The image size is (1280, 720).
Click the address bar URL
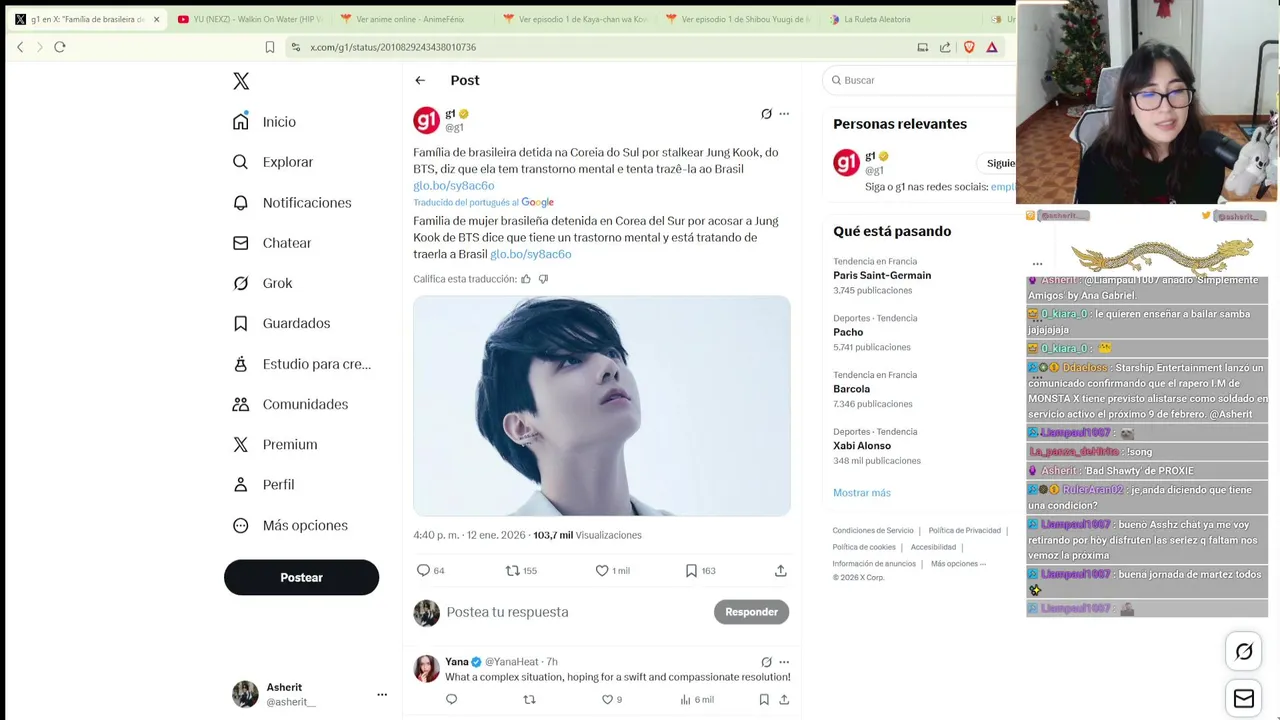(x=393, y=47)
